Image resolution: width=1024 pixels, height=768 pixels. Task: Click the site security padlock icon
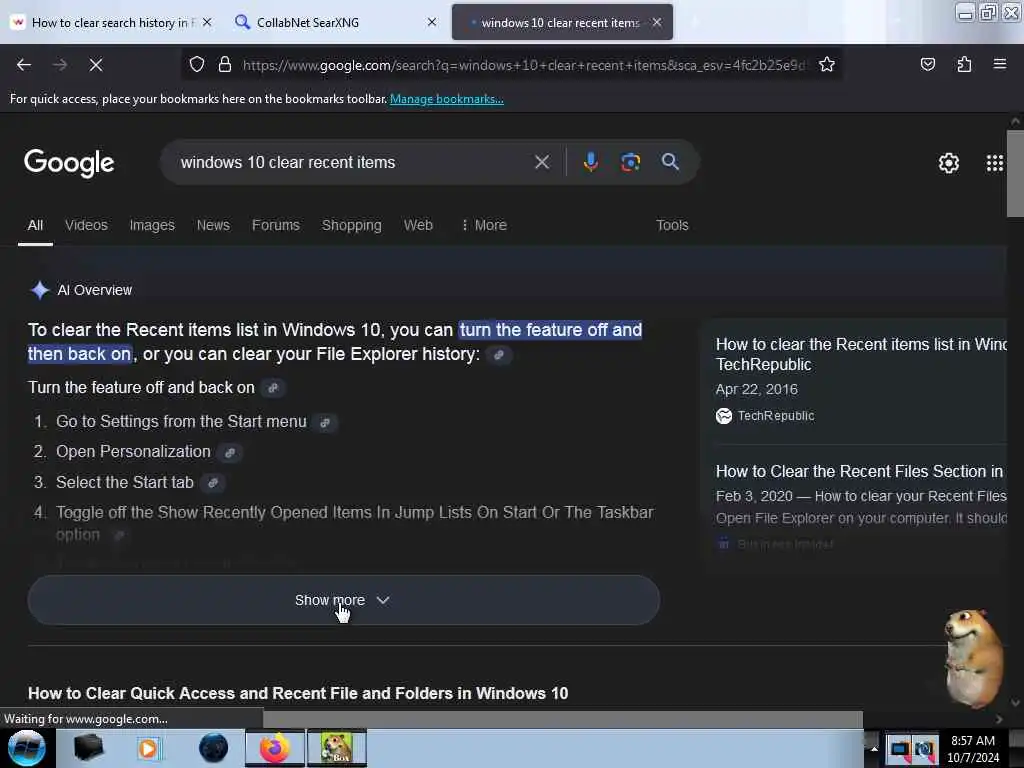225,65
